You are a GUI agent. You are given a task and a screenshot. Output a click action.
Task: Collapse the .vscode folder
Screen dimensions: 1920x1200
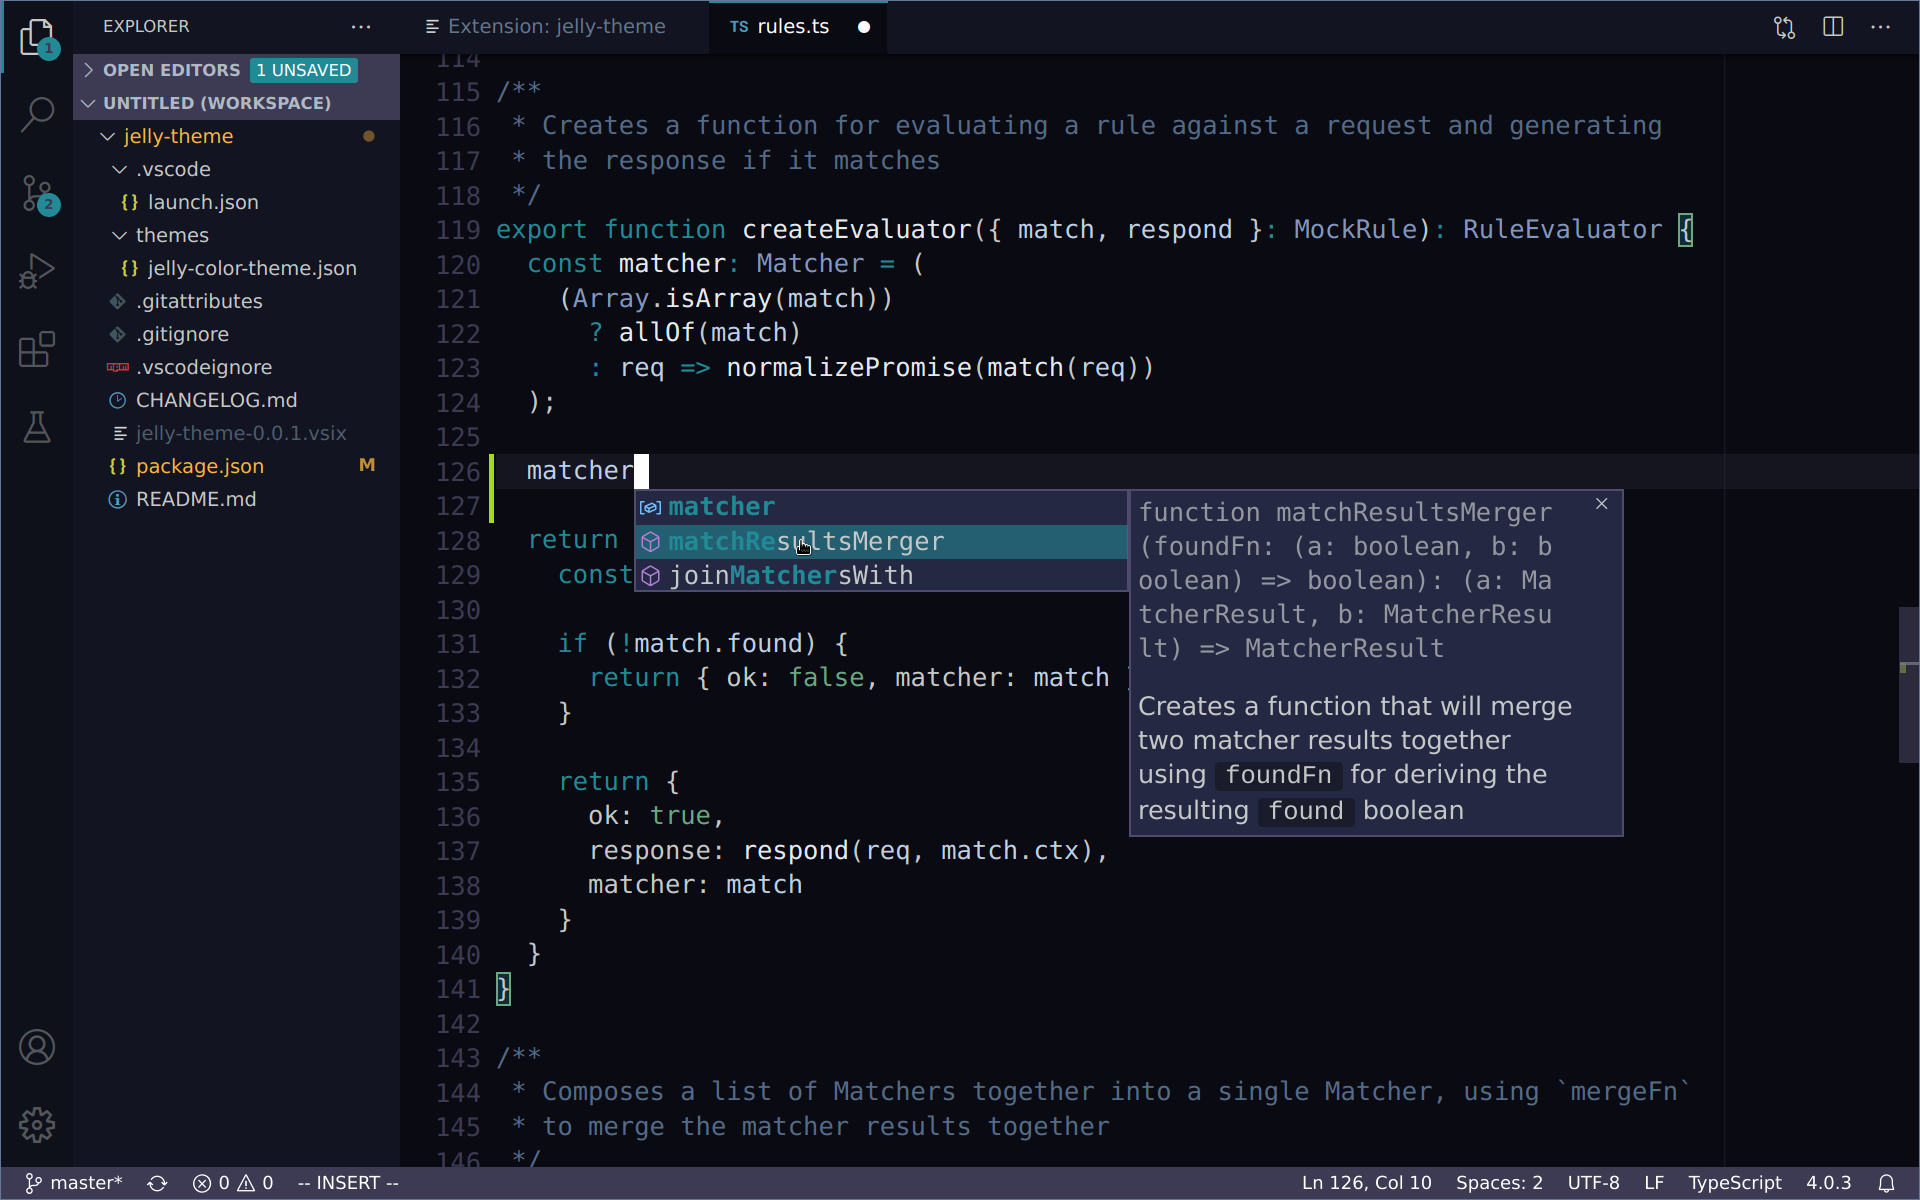[x=236, y=169]
